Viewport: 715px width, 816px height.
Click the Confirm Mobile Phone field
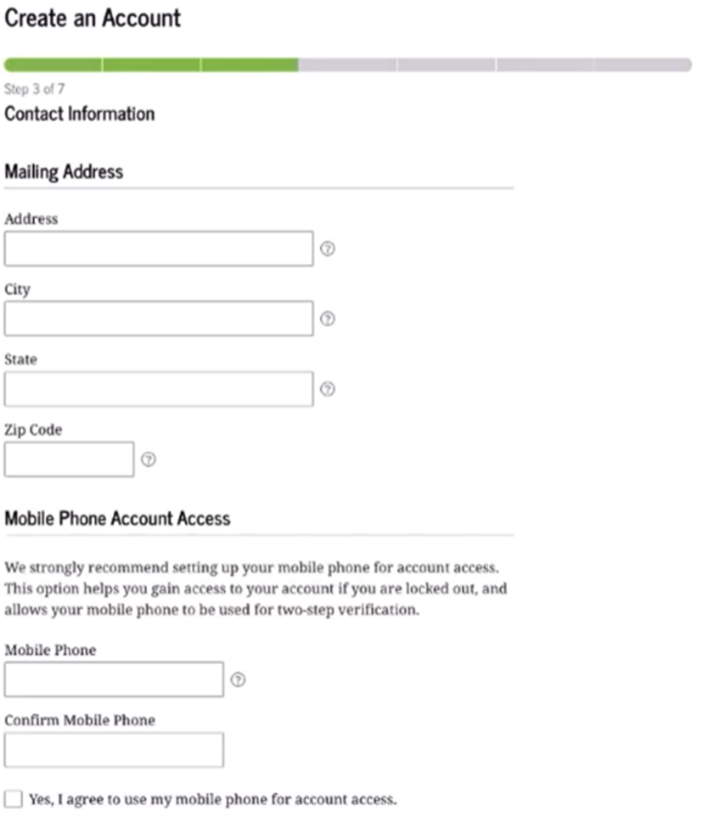[x=113, y=749]
